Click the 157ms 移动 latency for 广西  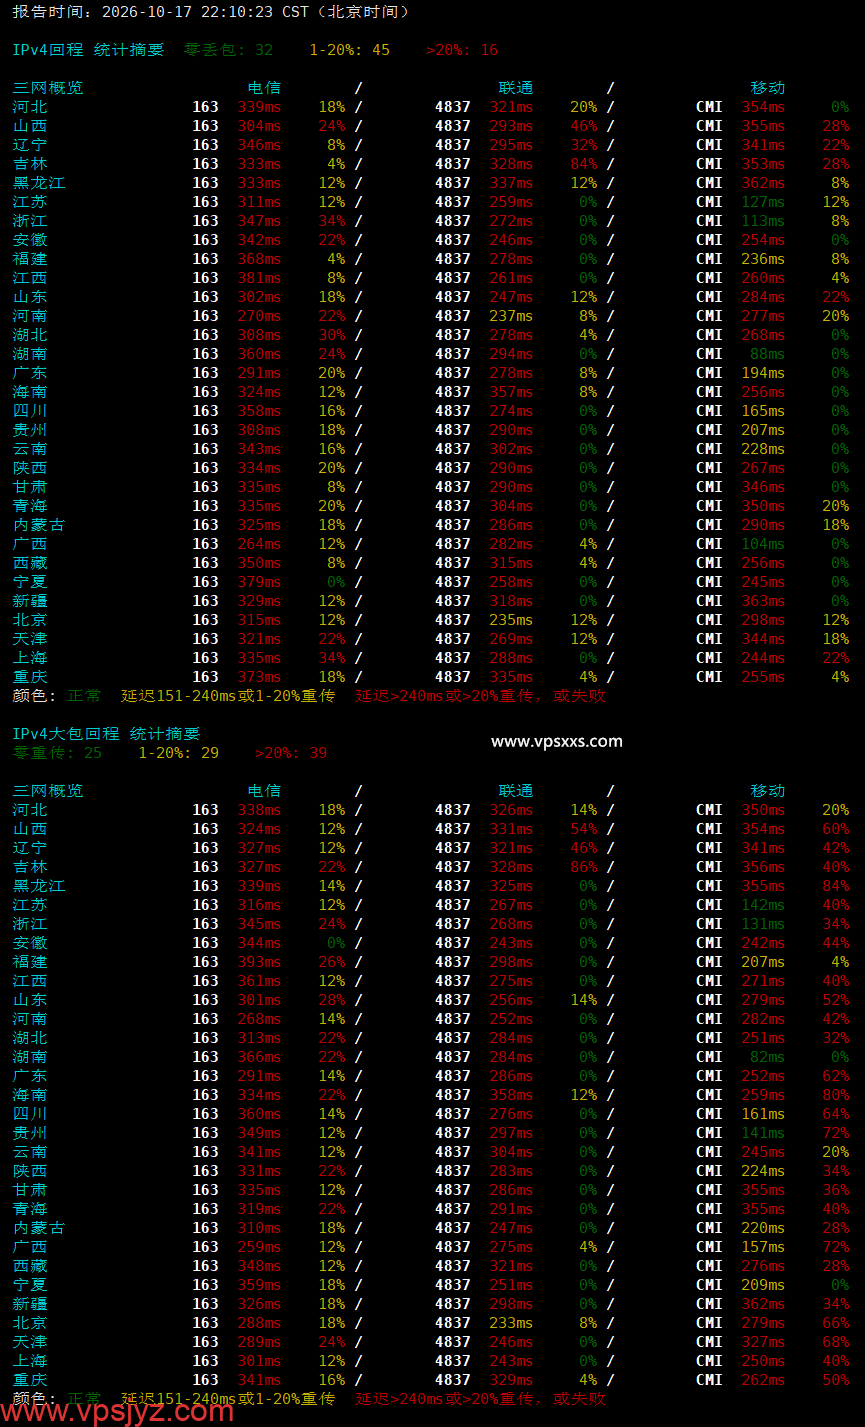point(763,1247)
